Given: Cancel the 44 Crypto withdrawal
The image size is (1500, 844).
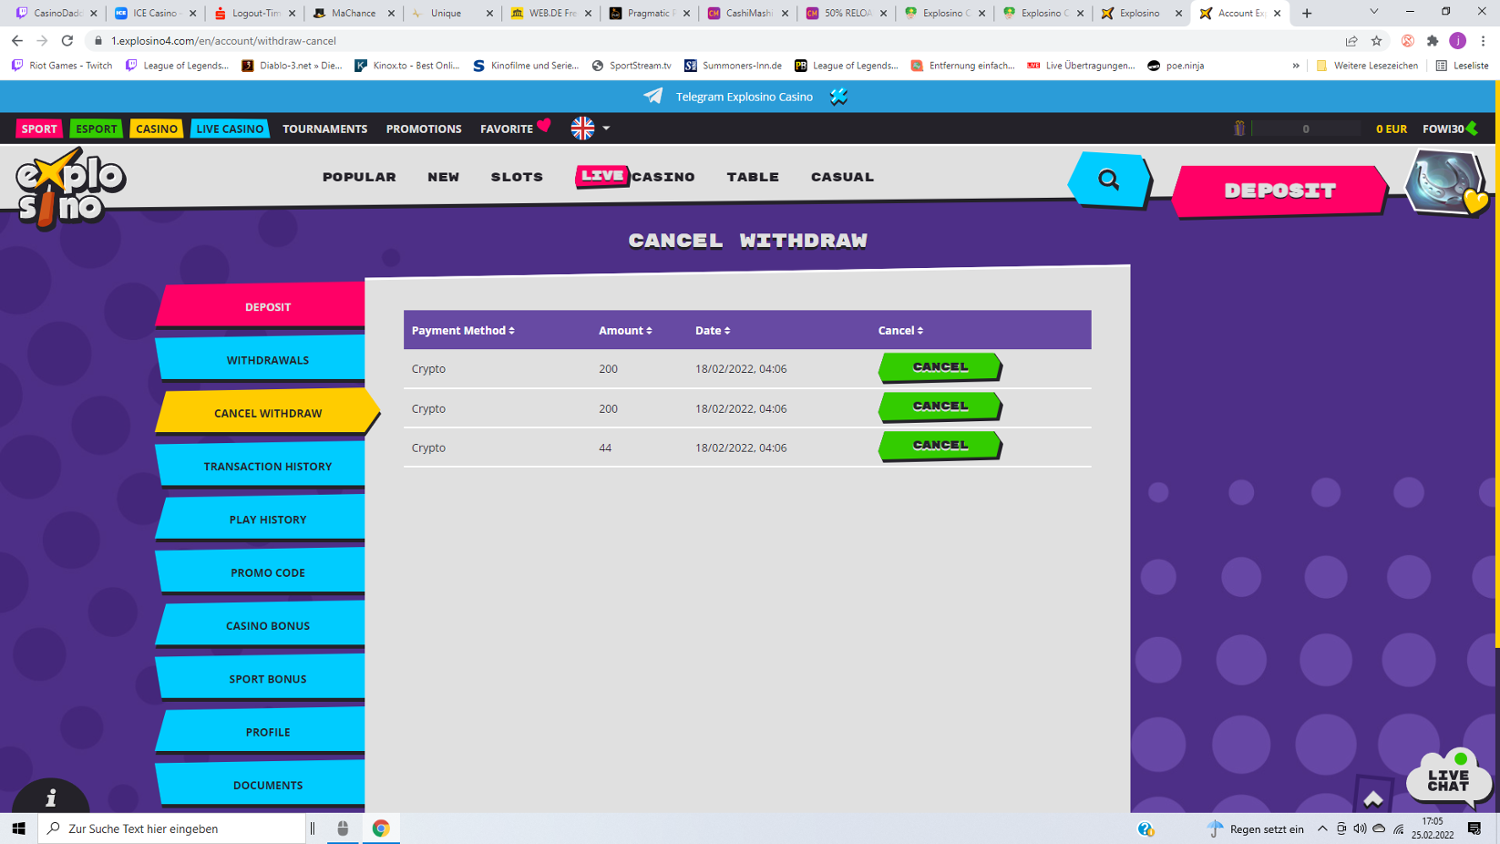Looking at the screenshot, I should 939,446.
